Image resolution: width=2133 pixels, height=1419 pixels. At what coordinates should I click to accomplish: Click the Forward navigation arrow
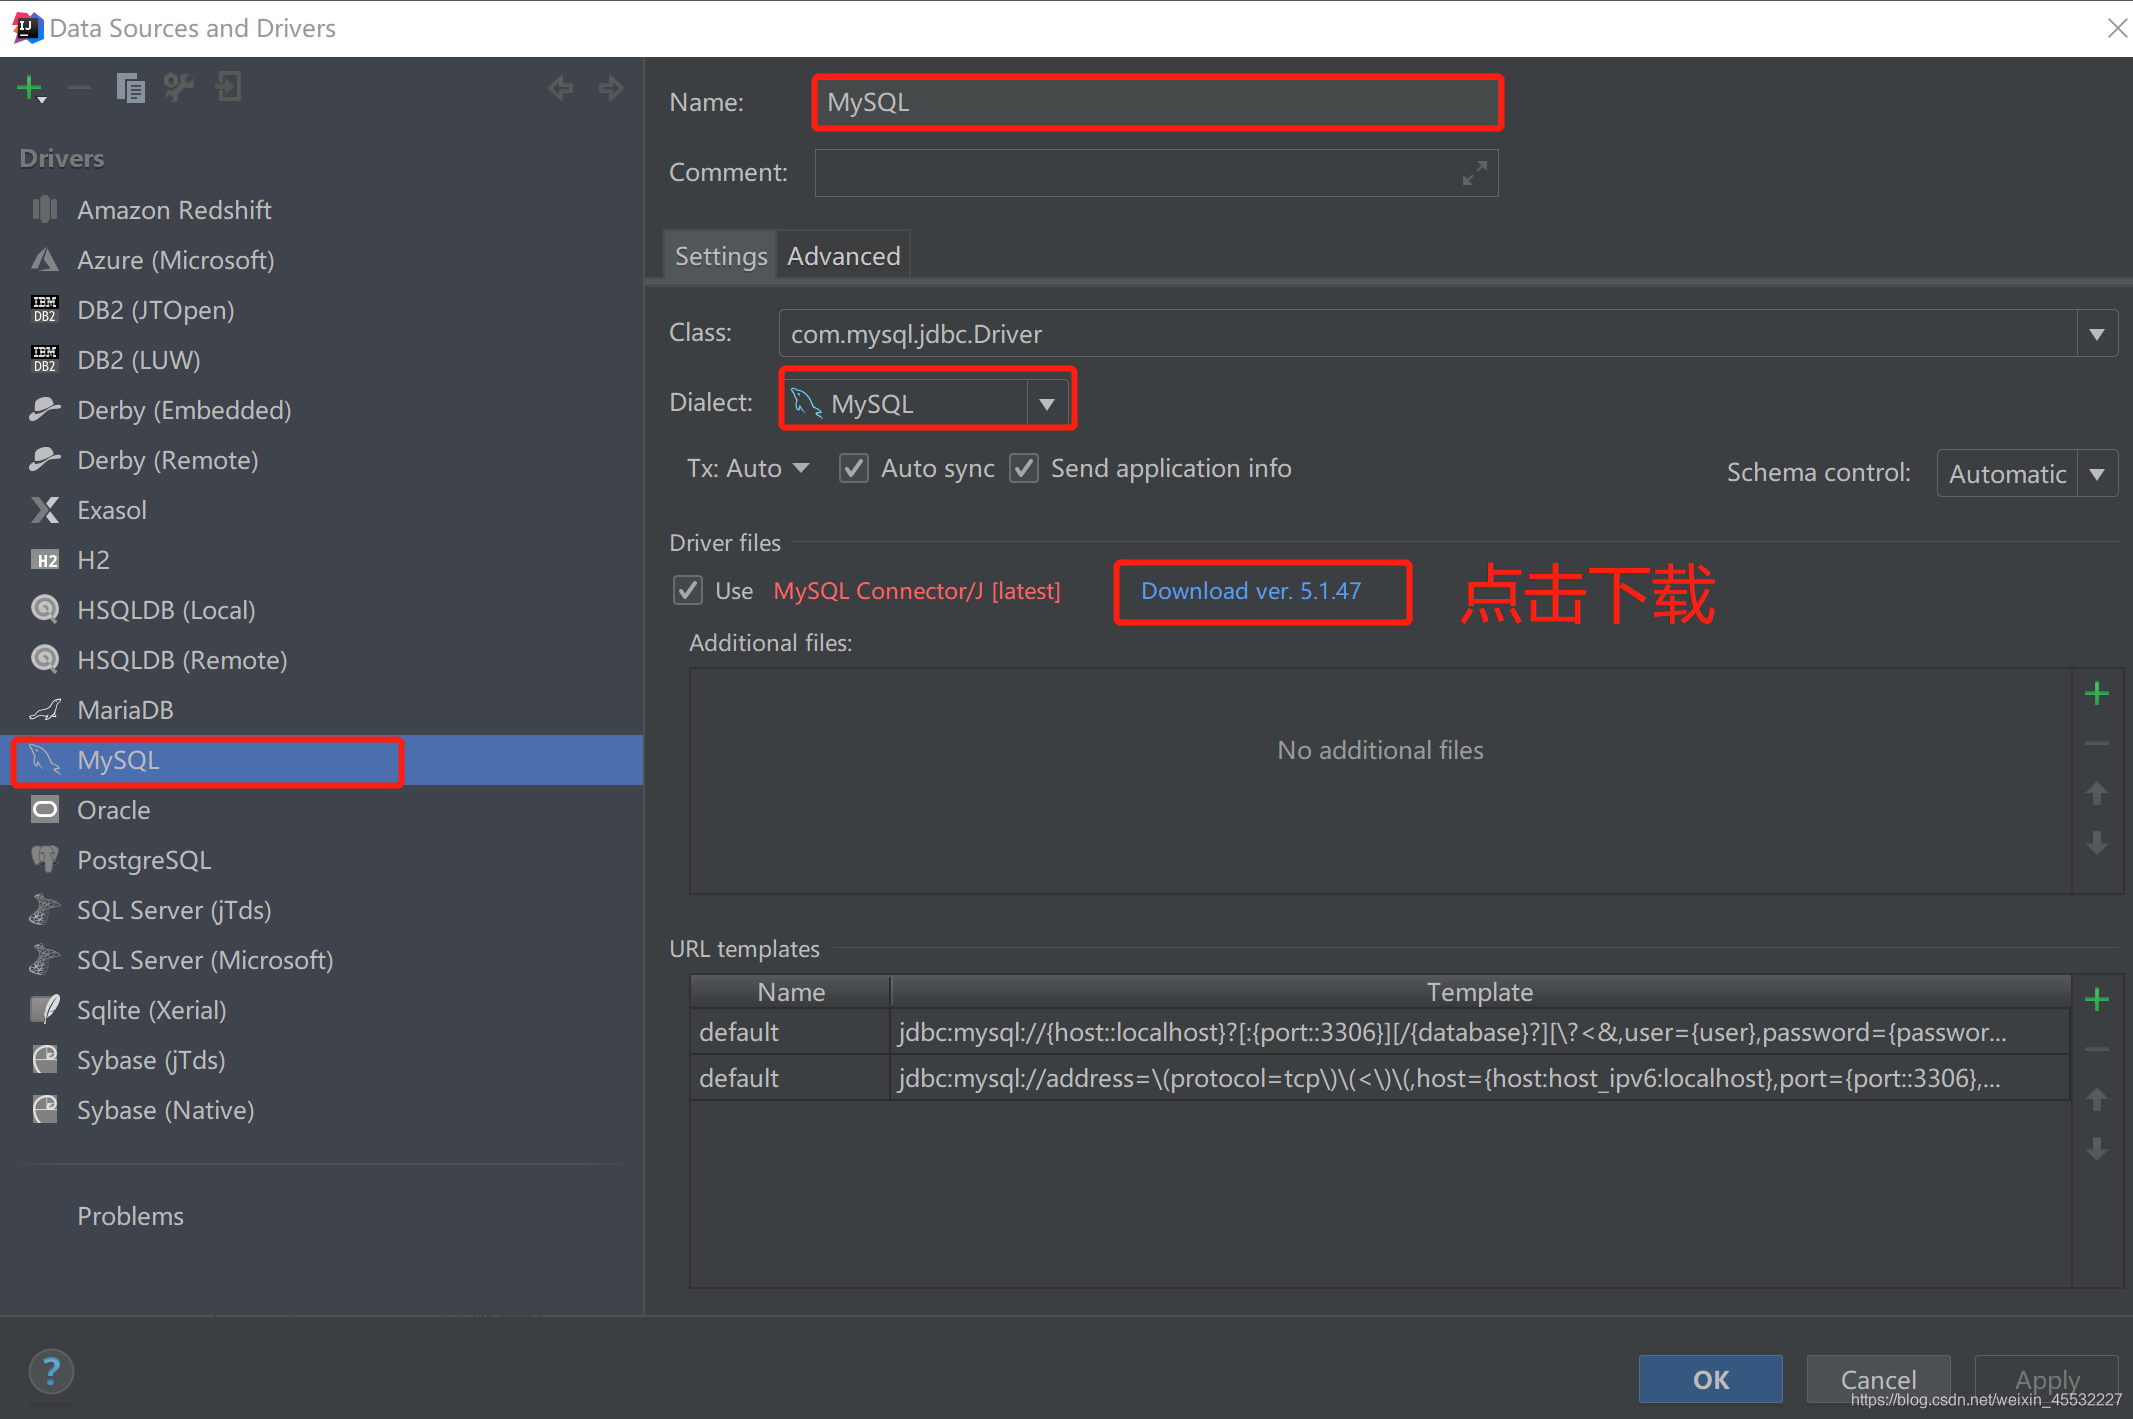point(611,88)
